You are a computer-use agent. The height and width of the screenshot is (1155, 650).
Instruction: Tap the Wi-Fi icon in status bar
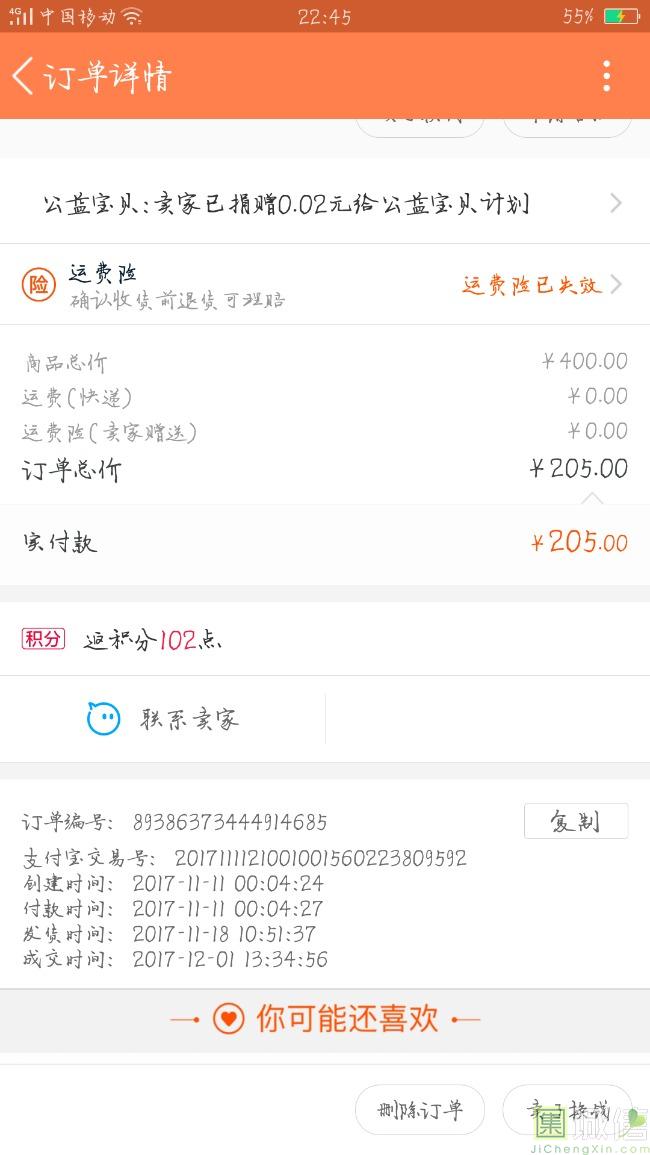132,16
